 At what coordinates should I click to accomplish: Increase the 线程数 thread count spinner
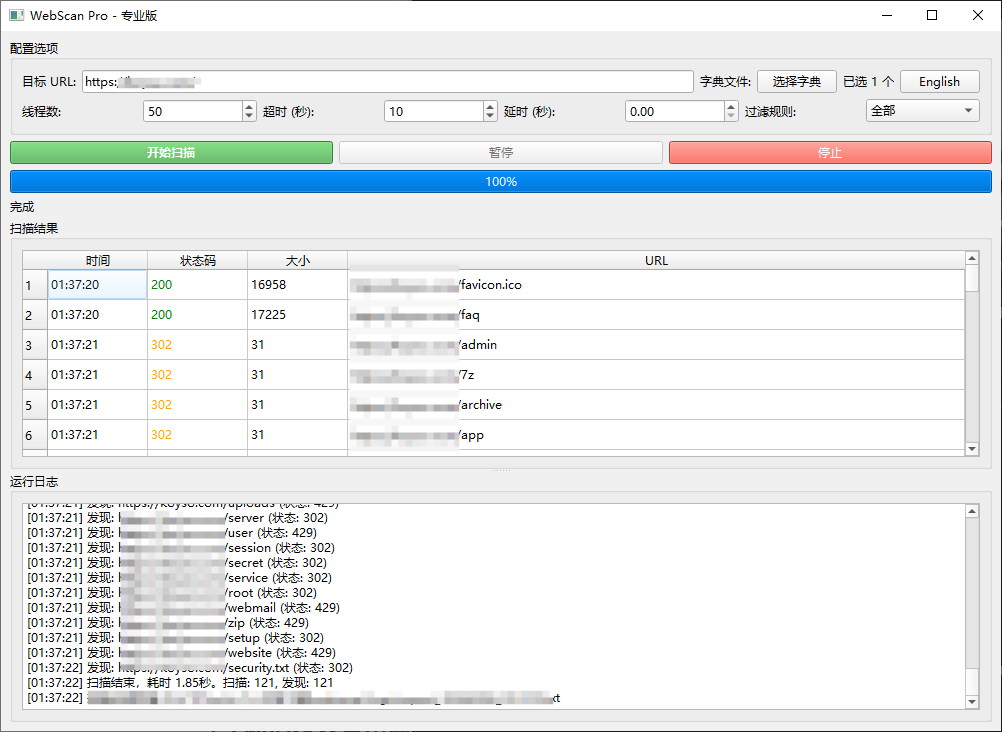(x=249, y=106)
